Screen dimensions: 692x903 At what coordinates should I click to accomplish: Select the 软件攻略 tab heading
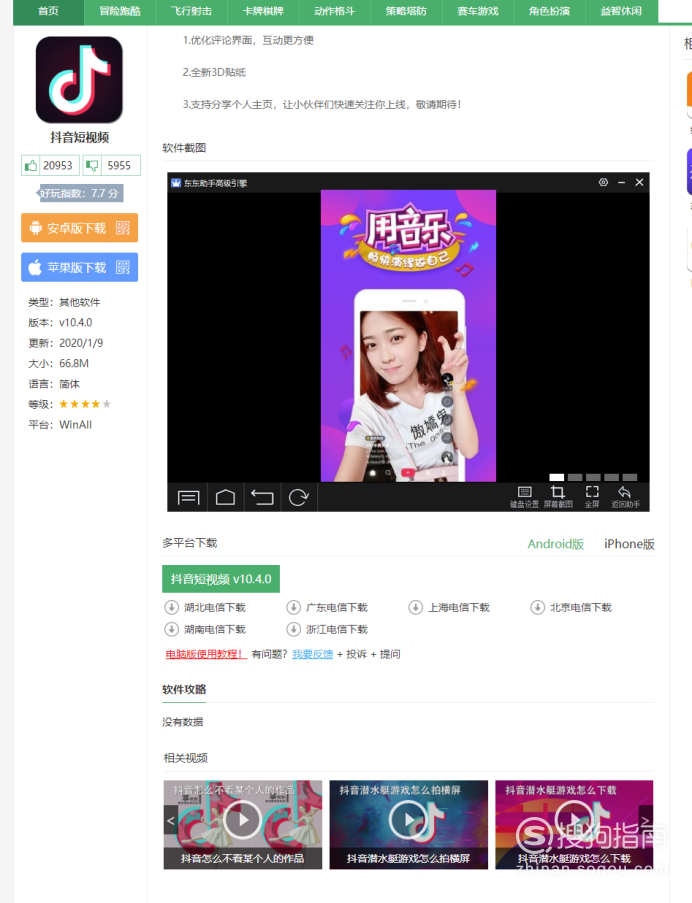(184, 689)
